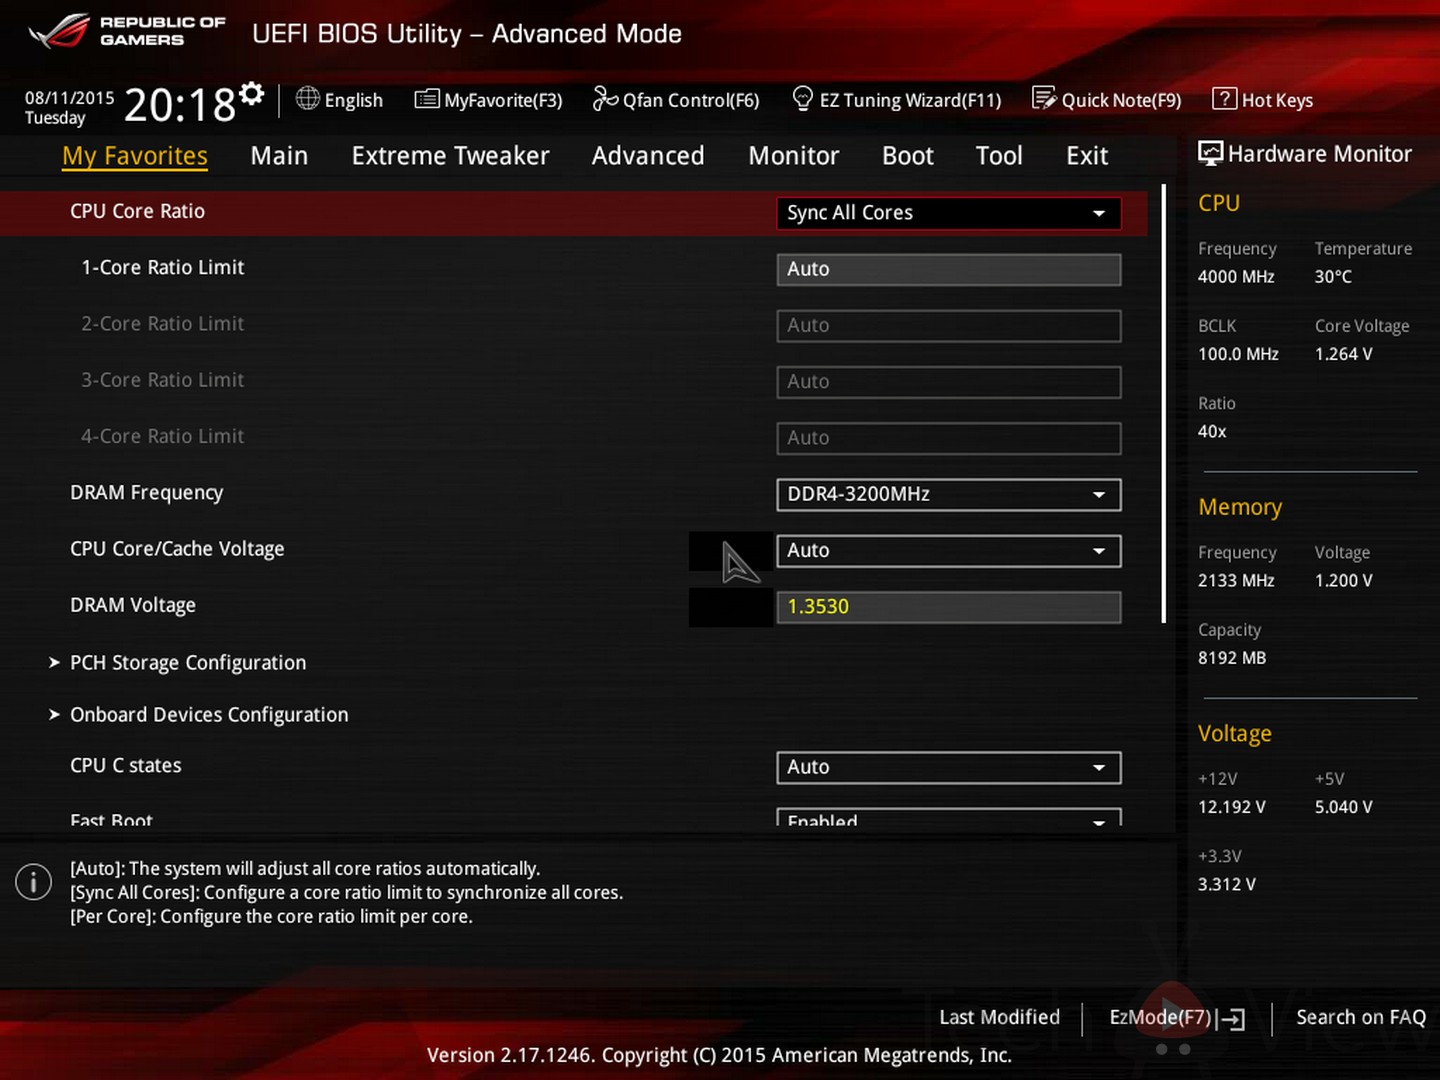Click the Ratio value 40x
The width and height of the screenshot is (1440, 1080).
(1212, 432)
